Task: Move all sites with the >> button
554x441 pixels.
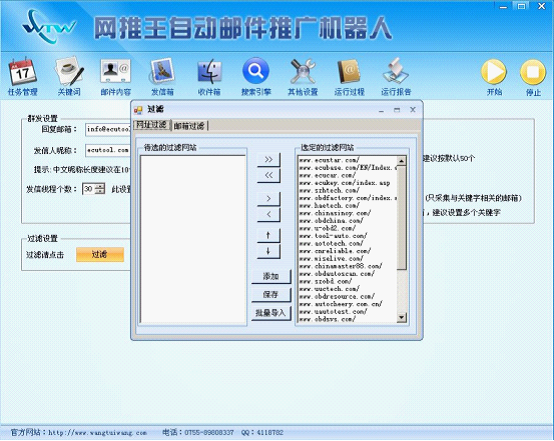Action: click(x=269, y=159)
